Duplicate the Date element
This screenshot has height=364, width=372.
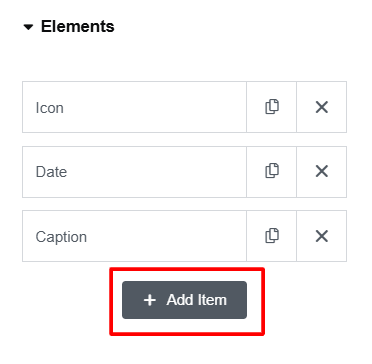pyautogui.click(x=272, y=172)
